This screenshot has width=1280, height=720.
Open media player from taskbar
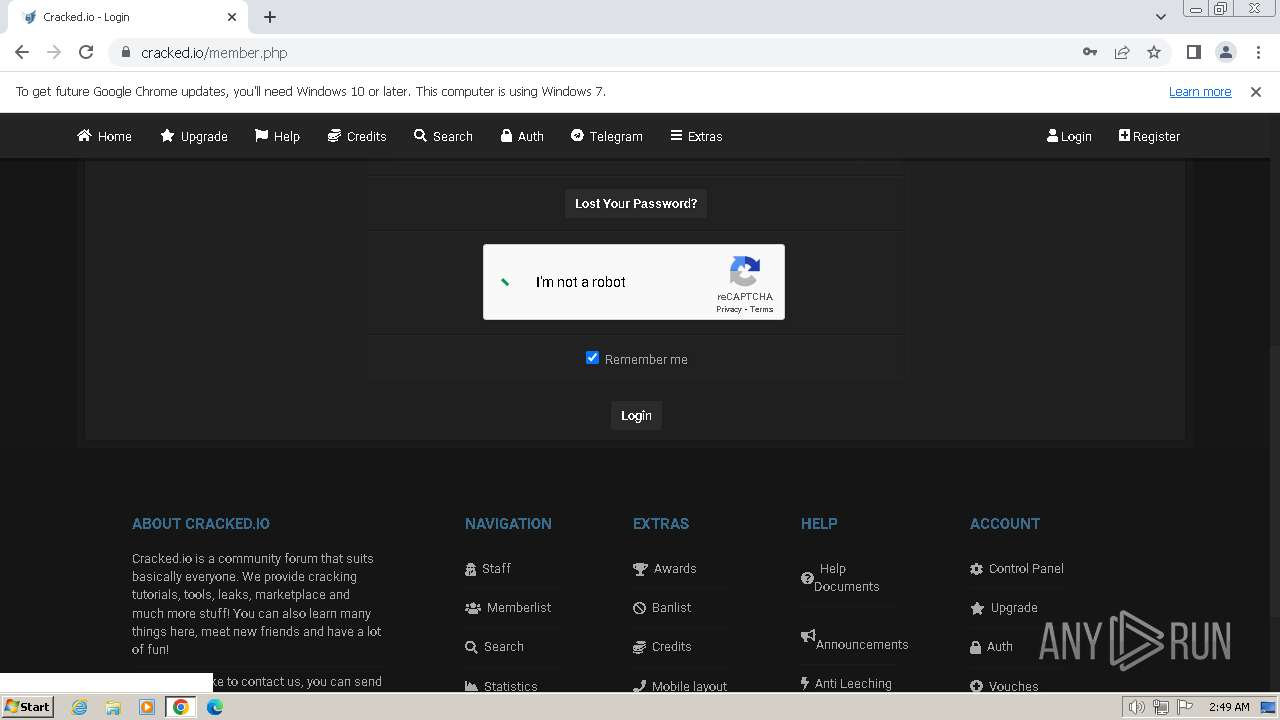click(x=147, y=707)
